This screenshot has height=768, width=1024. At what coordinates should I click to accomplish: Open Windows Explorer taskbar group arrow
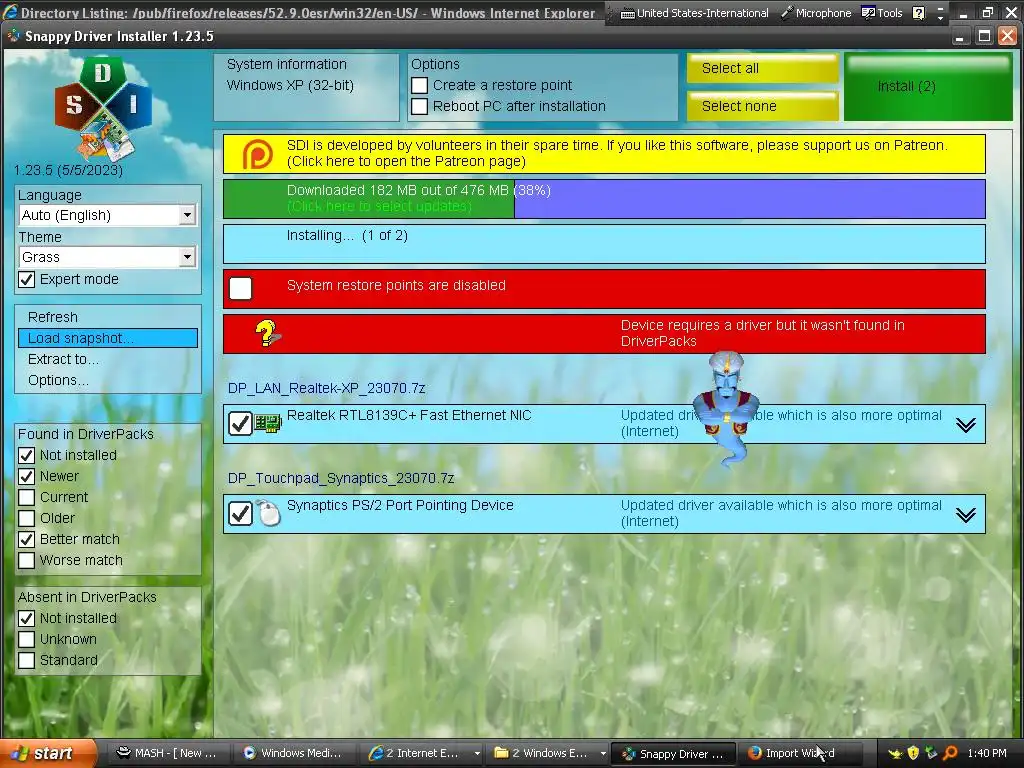click(x=603, y=754)
